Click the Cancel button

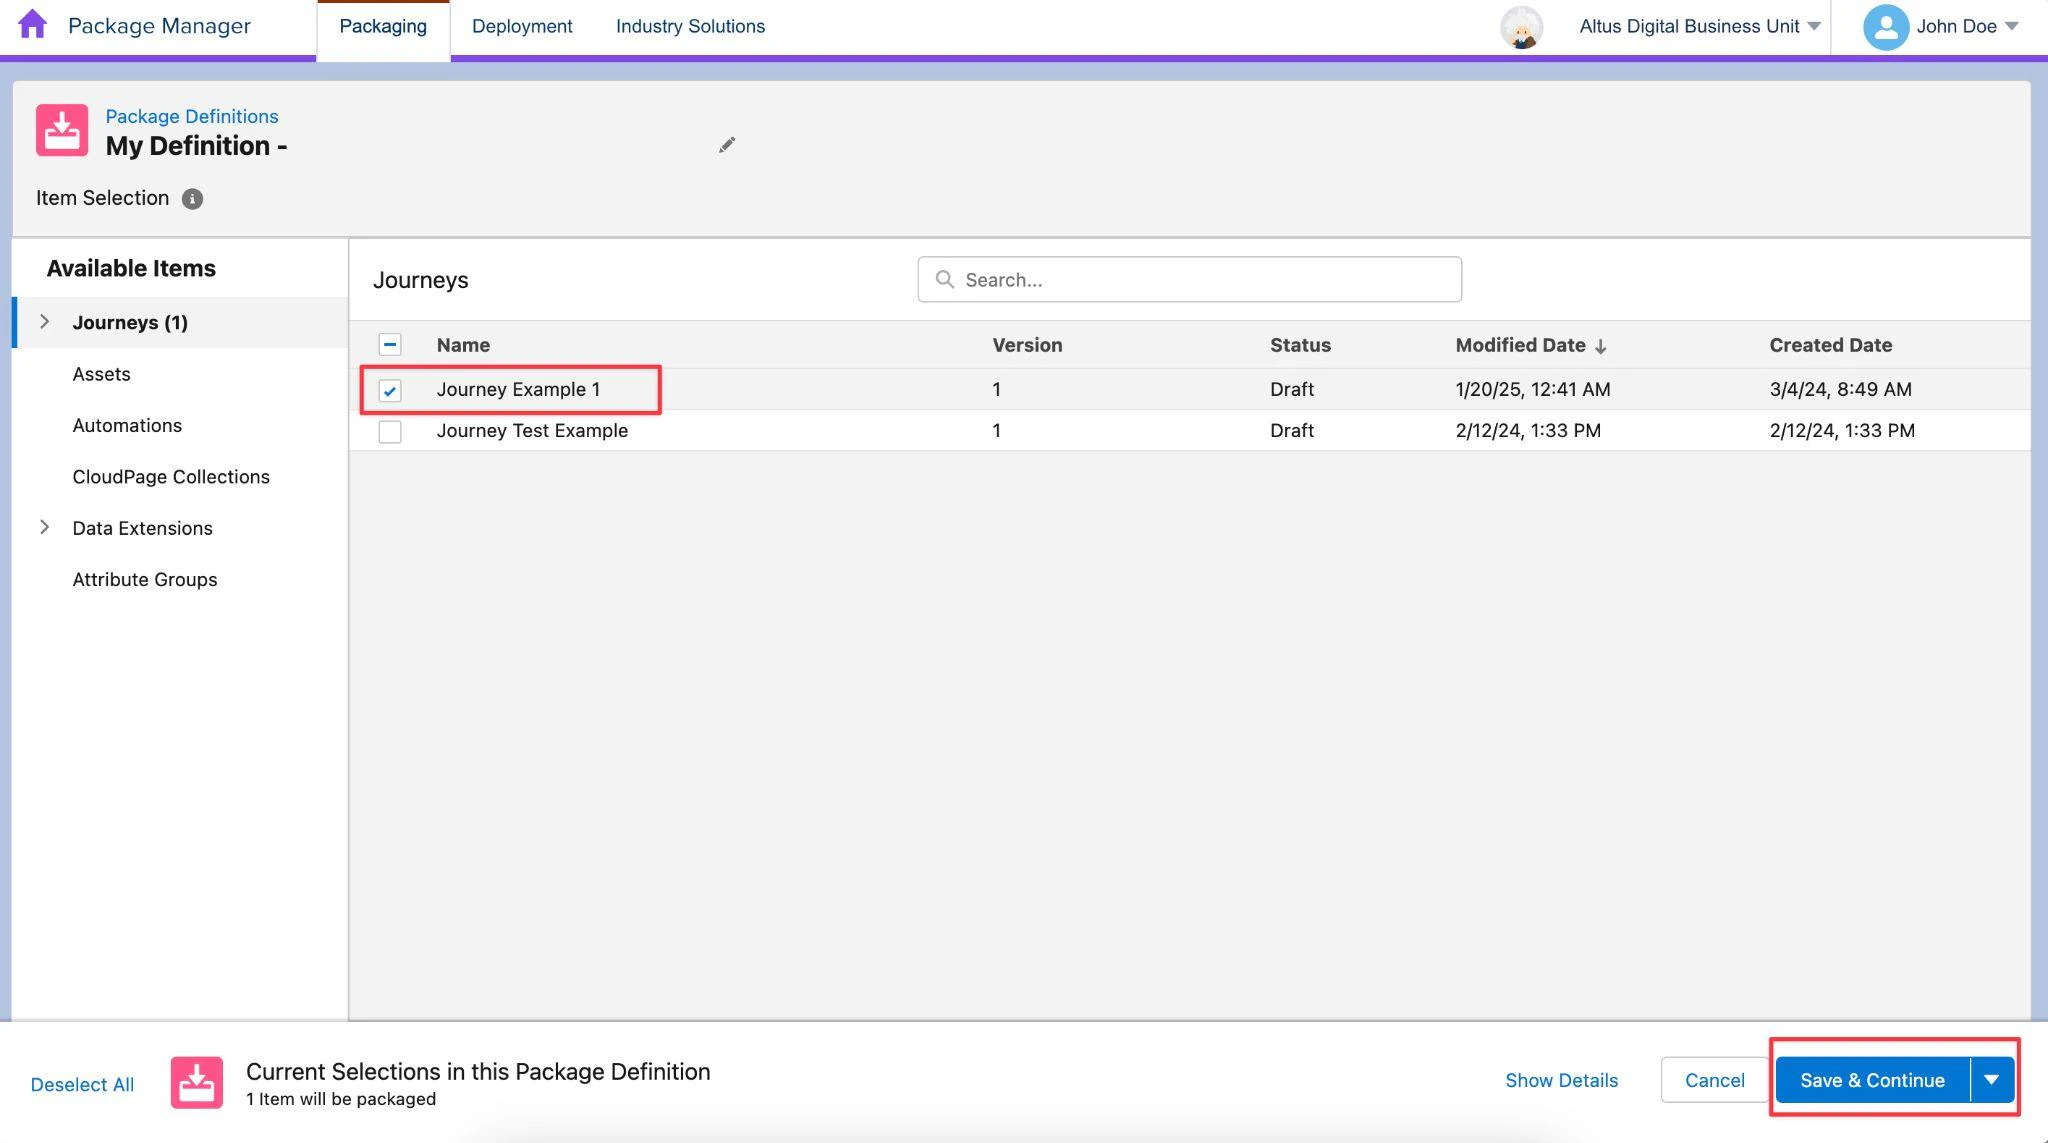(x=1714, y=1080)
